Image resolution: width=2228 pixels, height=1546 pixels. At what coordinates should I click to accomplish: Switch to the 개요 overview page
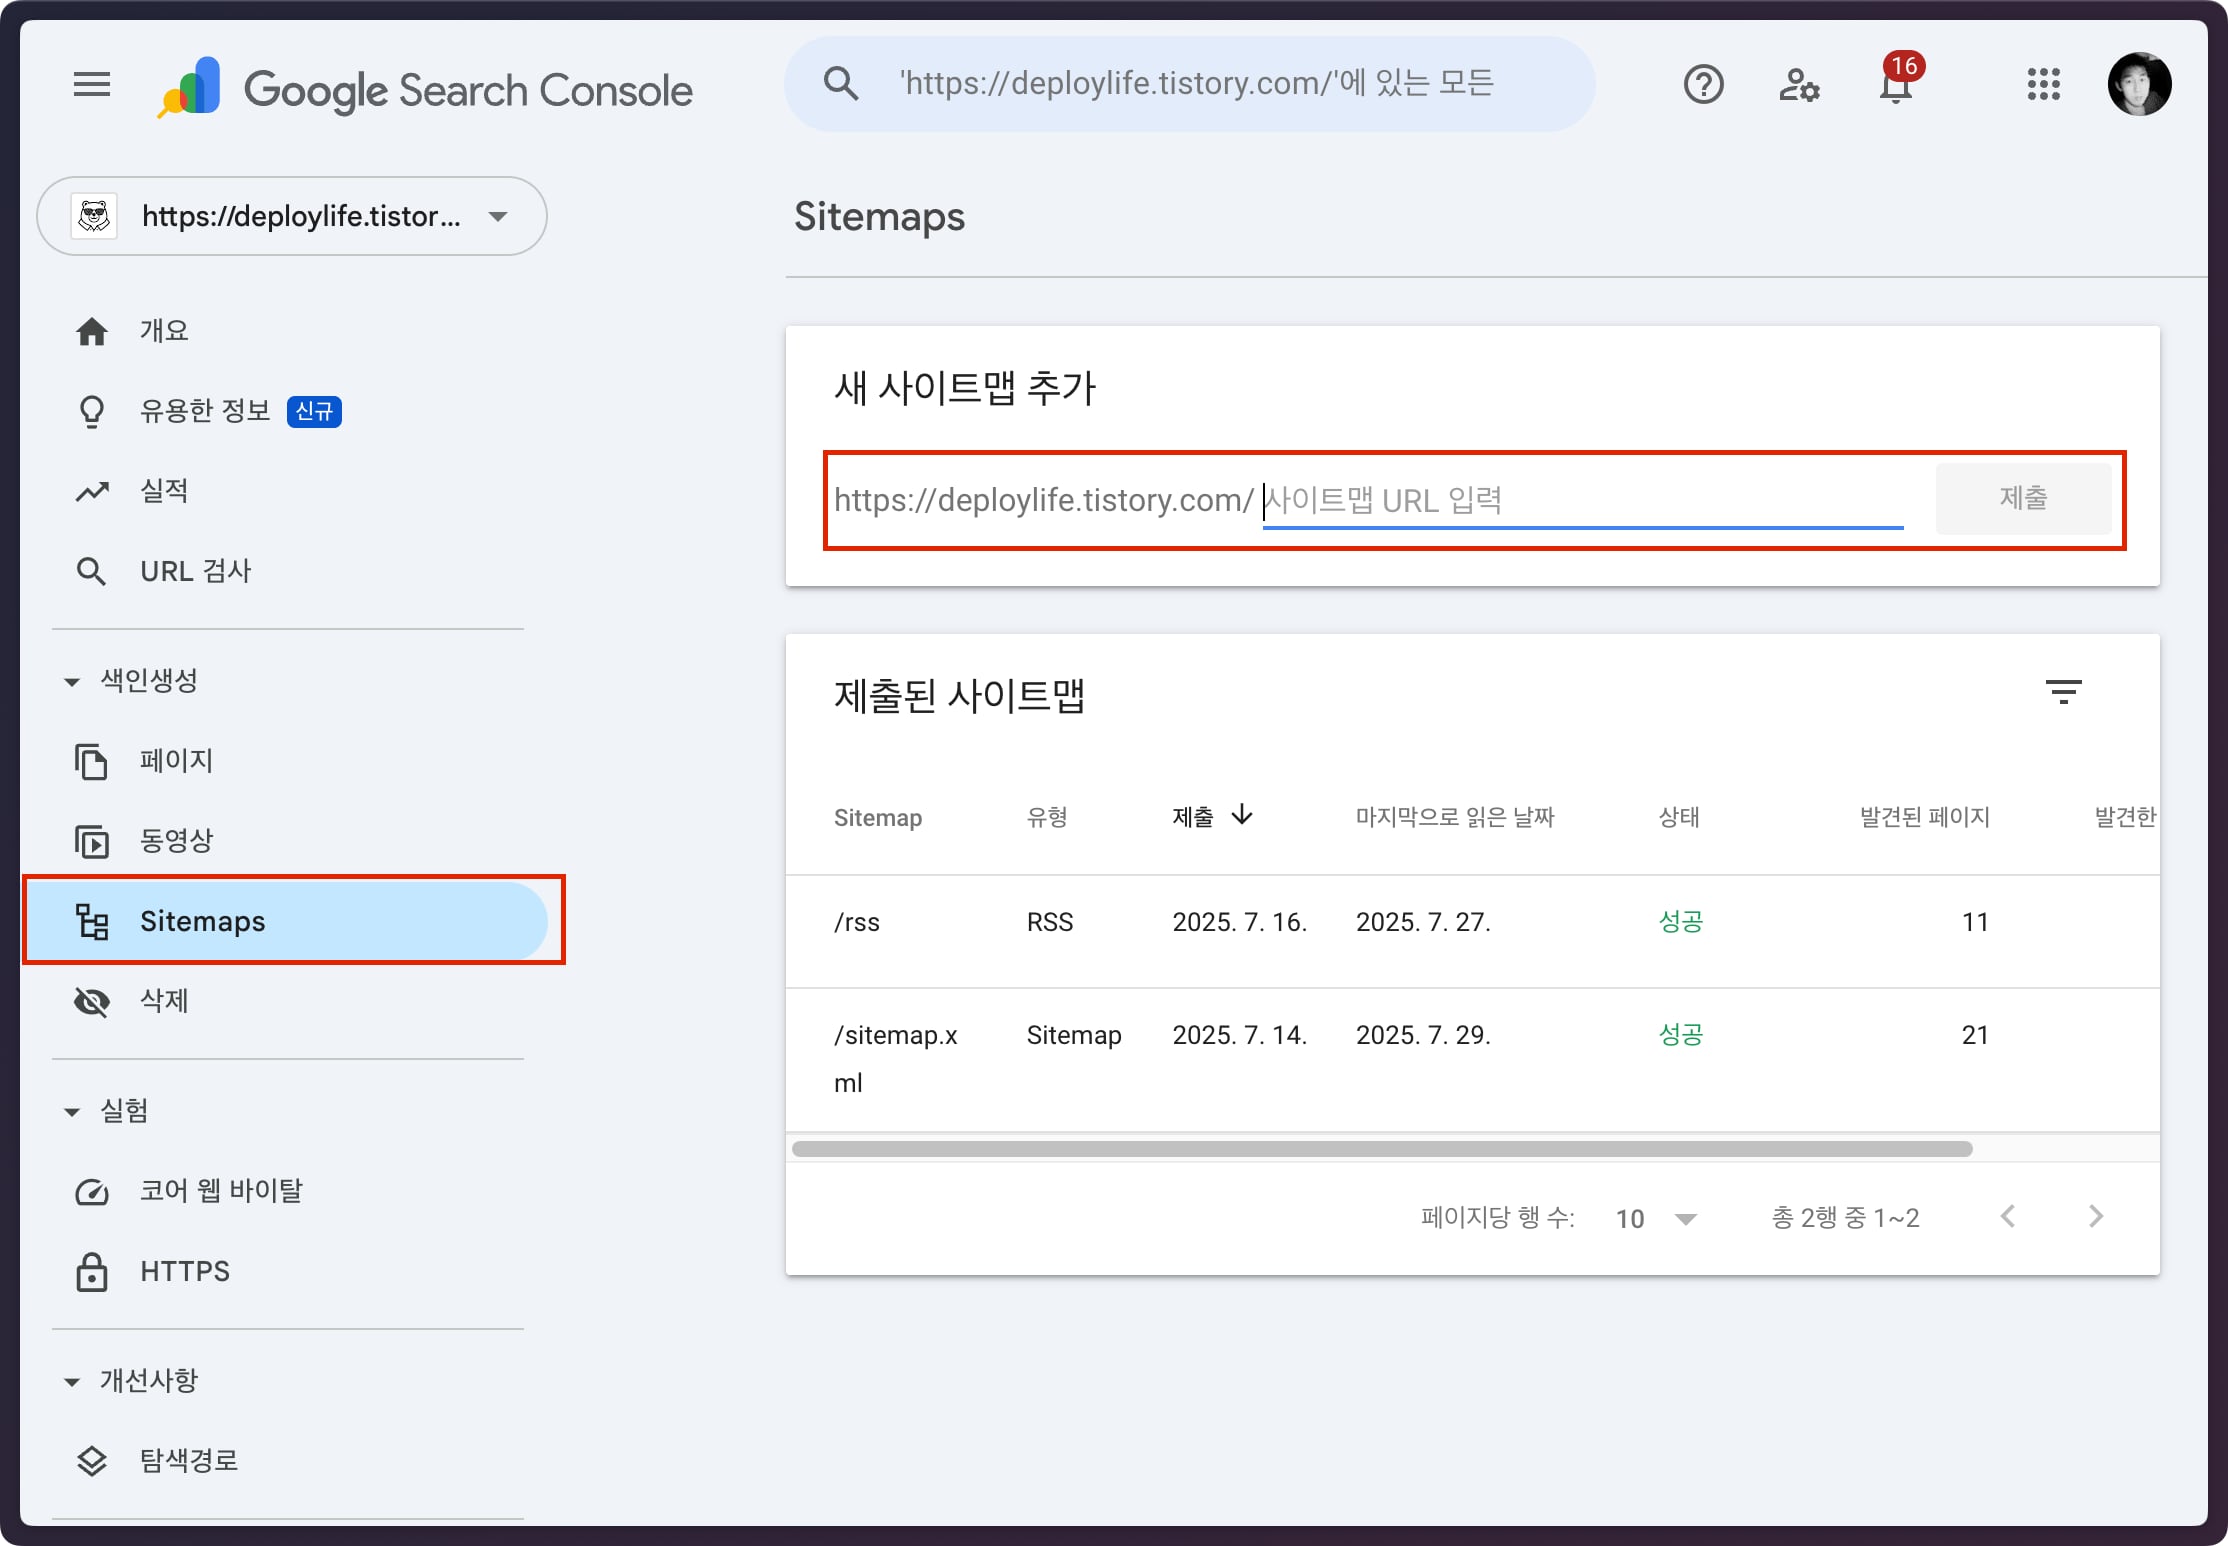click(163, 330)
